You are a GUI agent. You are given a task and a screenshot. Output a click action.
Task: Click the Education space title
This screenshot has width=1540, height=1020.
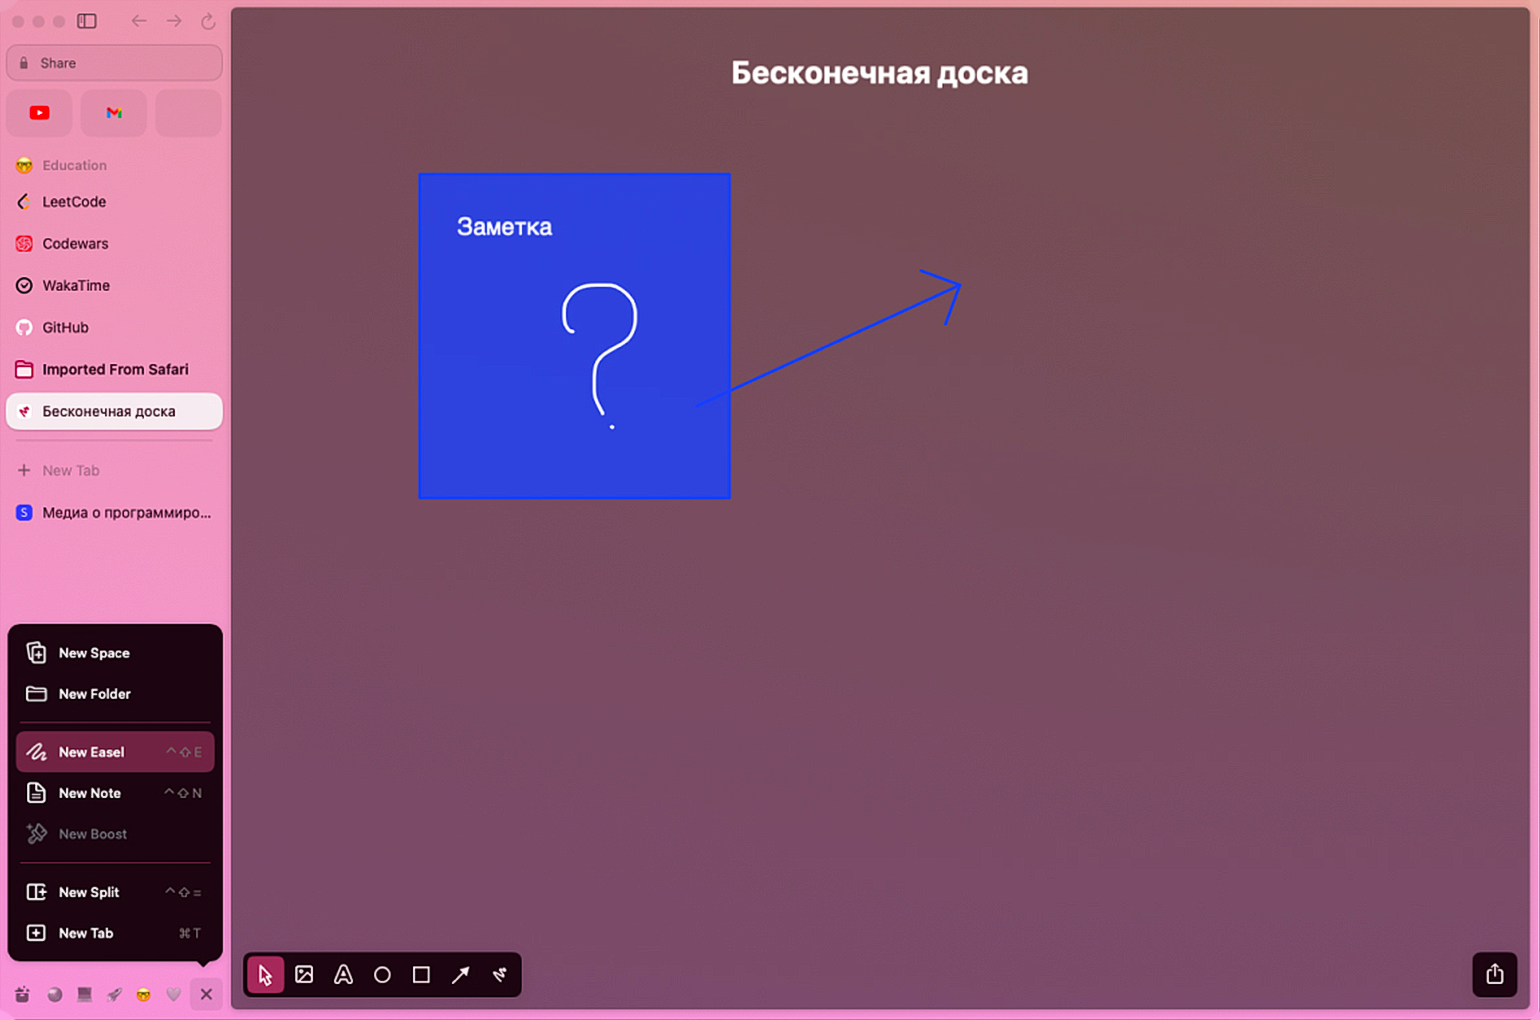coord(74,166)
